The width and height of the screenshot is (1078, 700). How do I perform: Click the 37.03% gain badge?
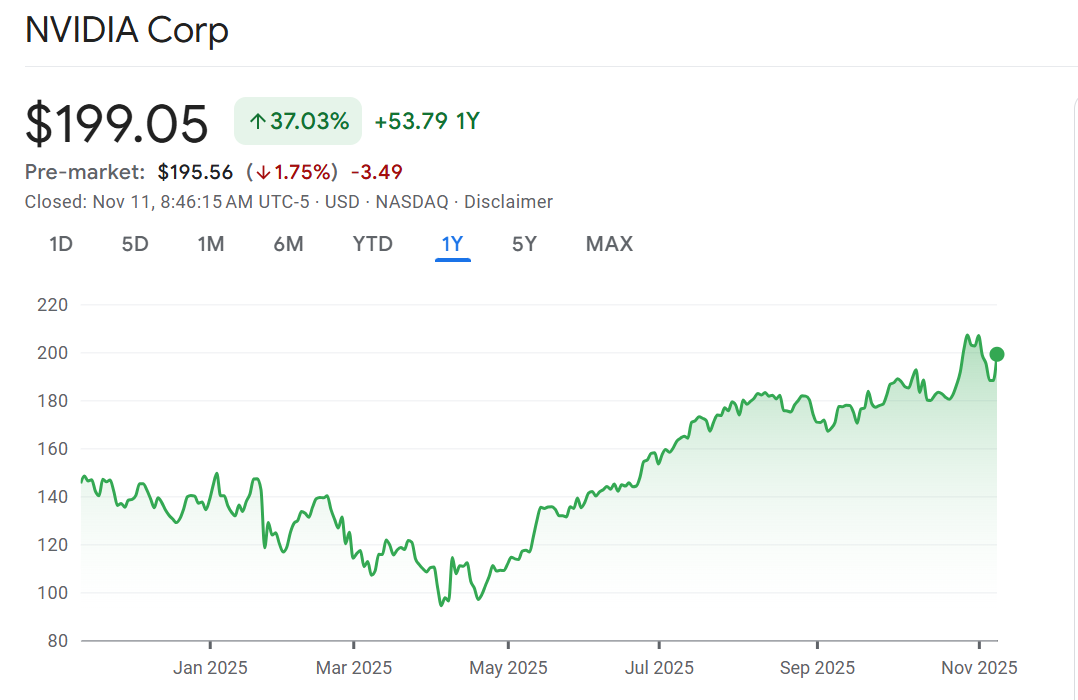[x=298, y=122]
